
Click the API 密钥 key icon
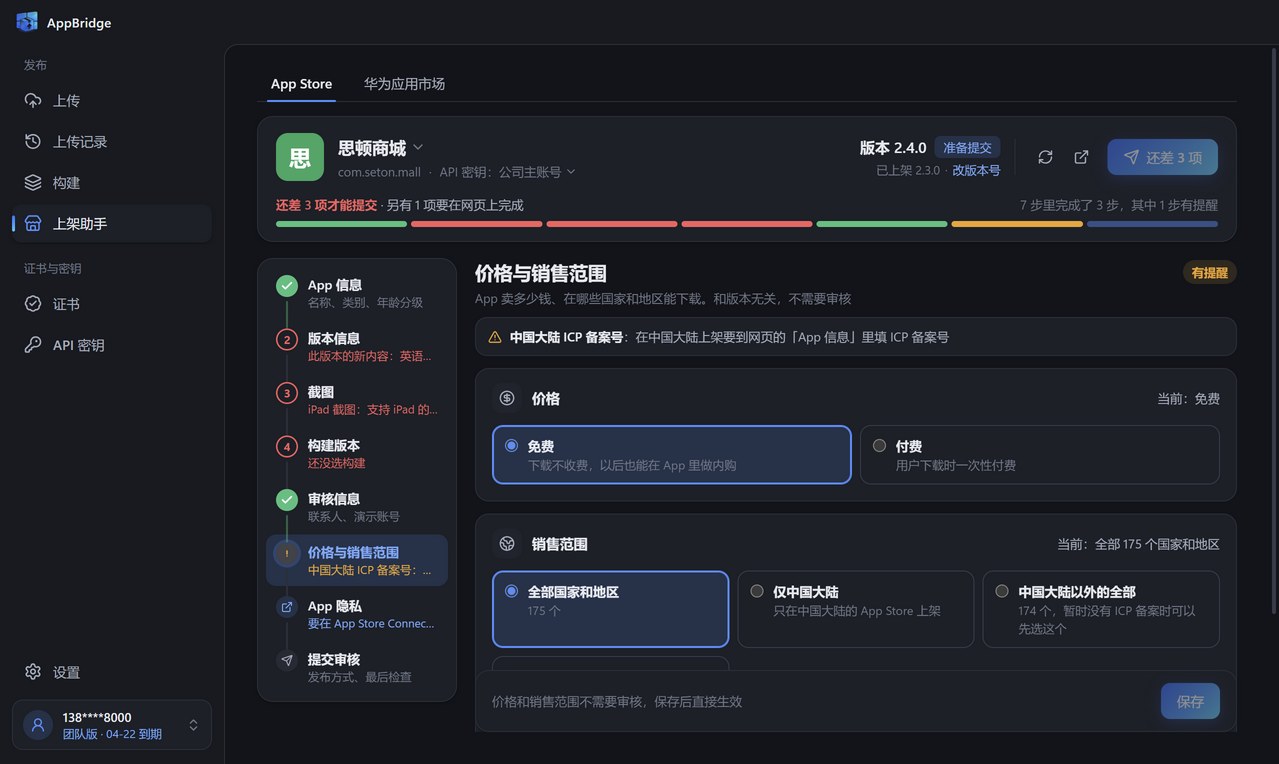33,345
